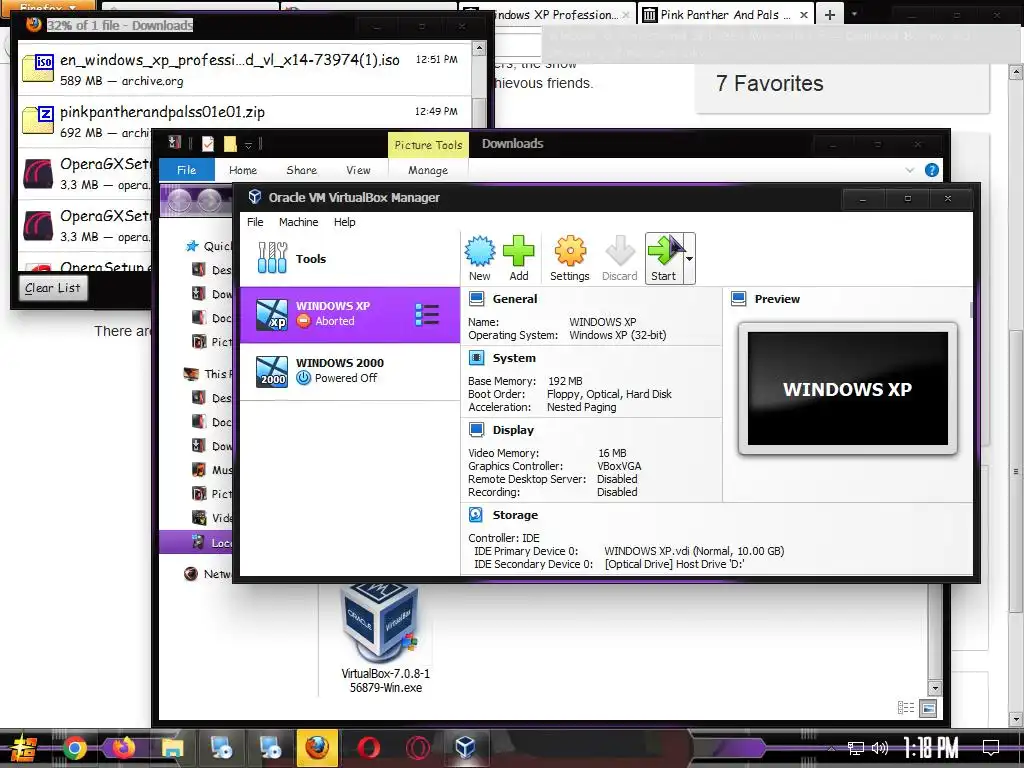Click explorer scrollbar down arrow
Screen dimensions: 1024x768
point(935,688)
